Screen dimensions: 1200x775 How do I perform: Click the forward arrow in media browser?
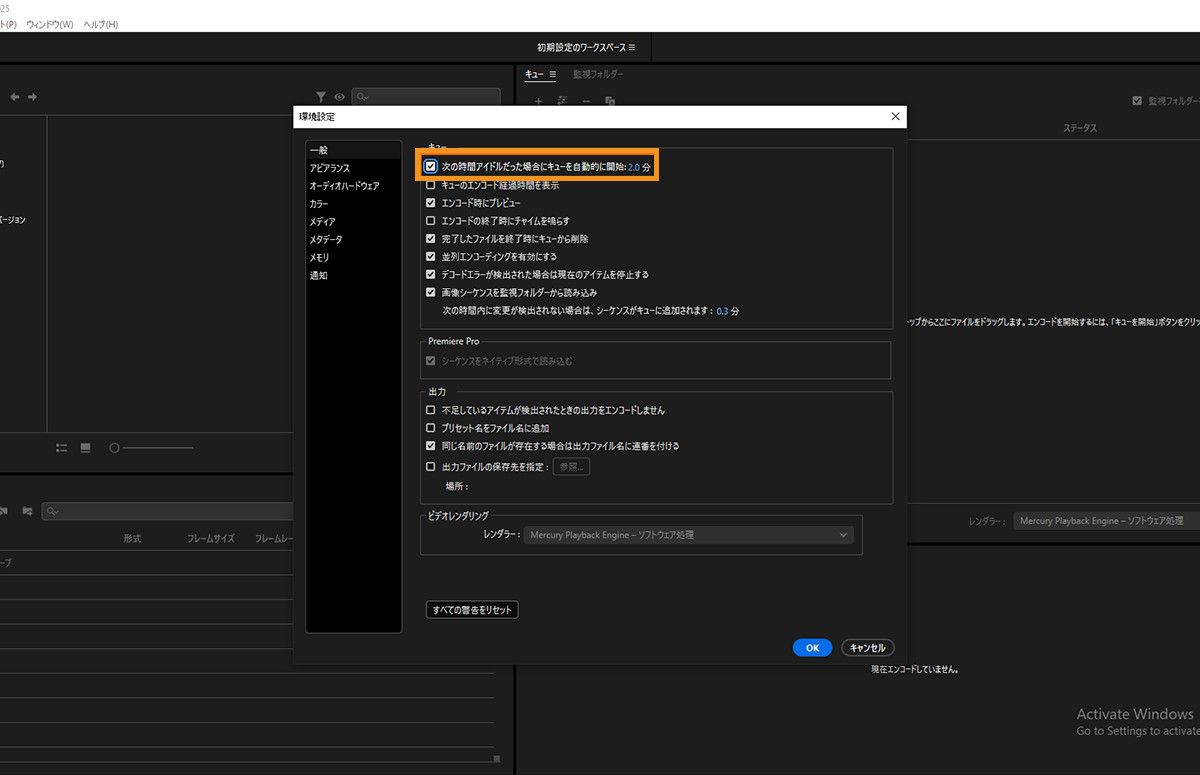coord(33,97)
